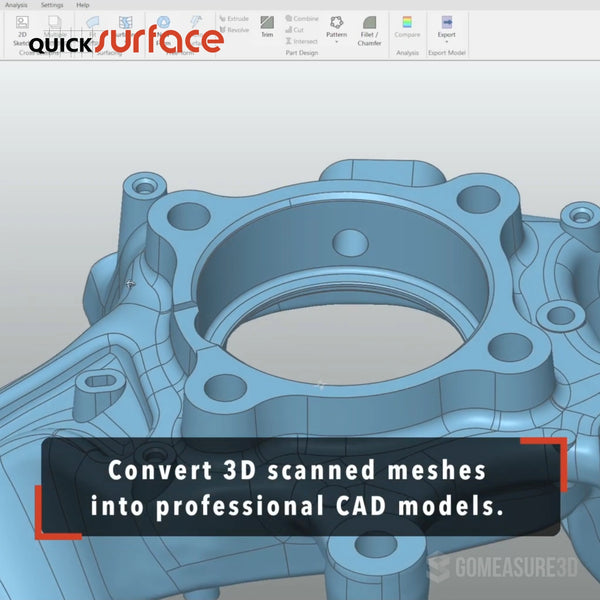
Task: Select the Fit surface tool icon
Action: [x=93, y=22]
